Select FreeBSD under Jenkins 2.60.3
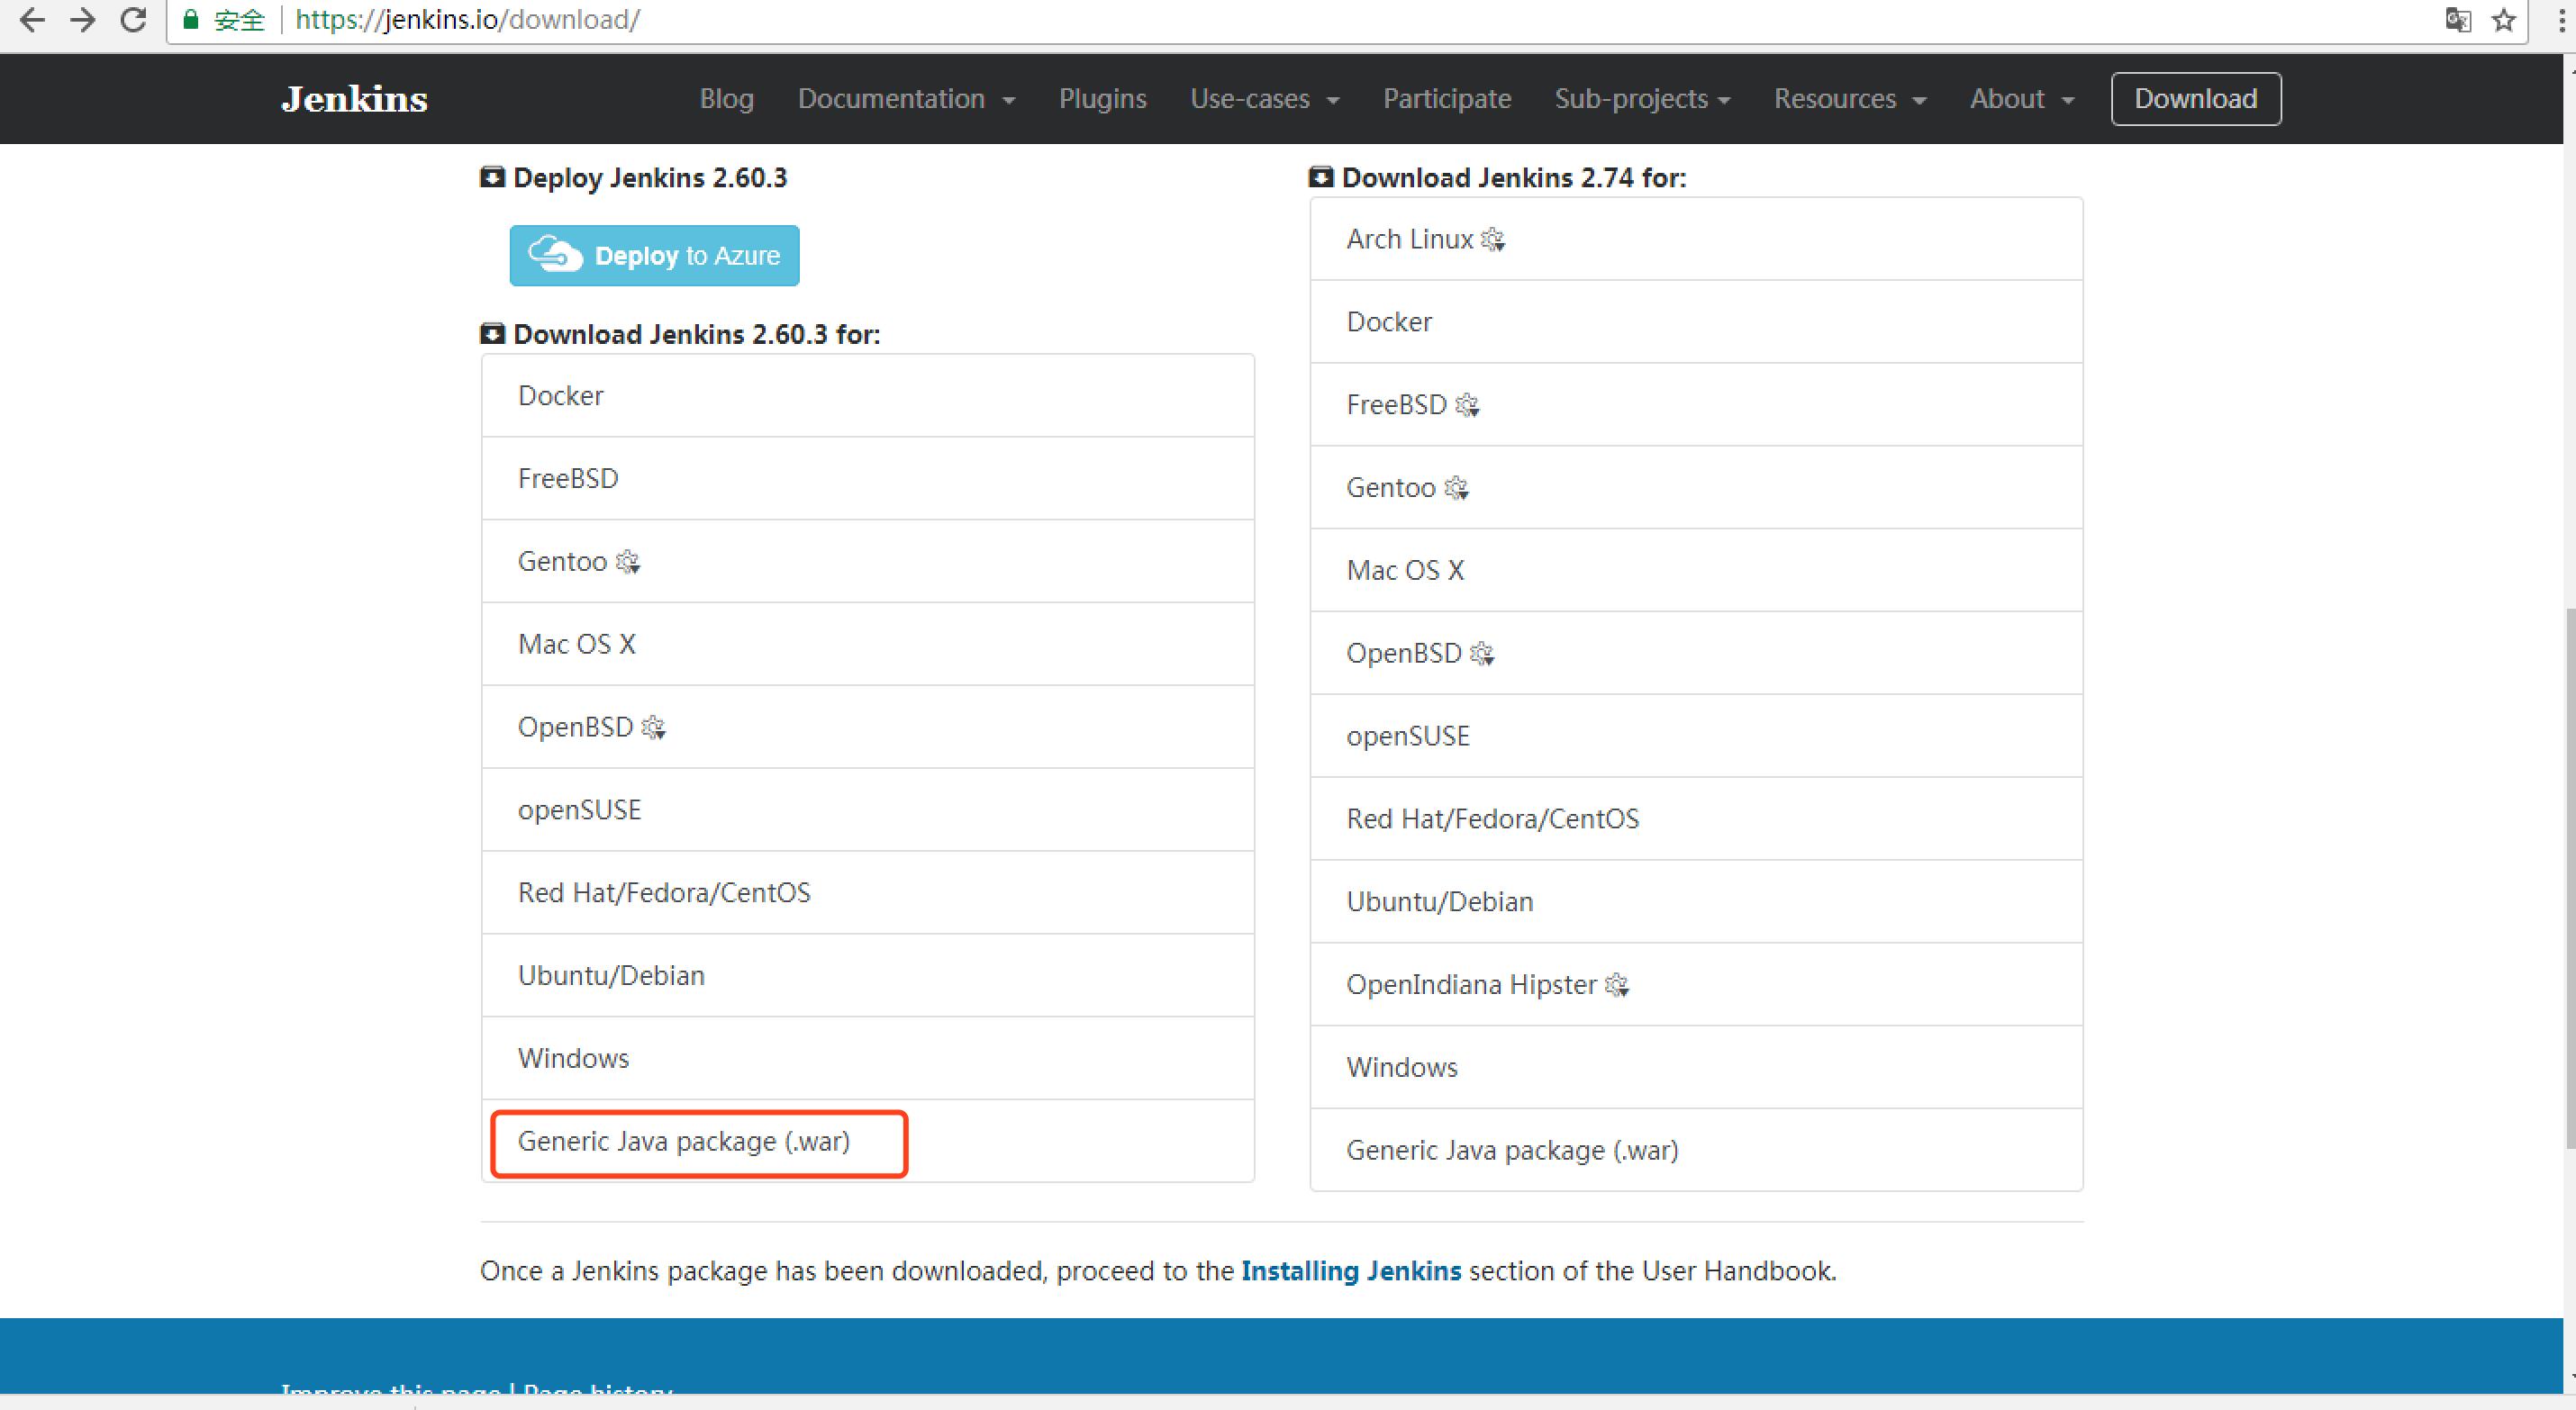 coord(867,479)
